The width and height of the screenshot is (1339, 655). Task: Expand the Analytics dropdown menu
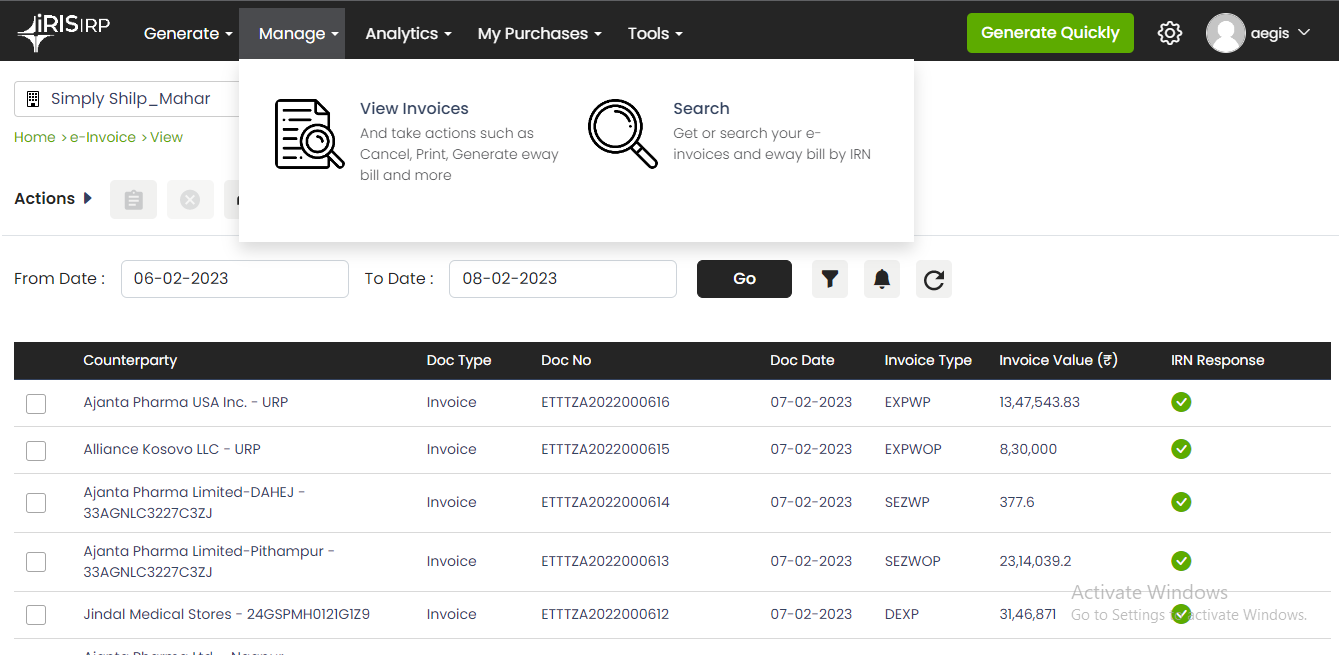pyautogui.click(x=408, y=33)
